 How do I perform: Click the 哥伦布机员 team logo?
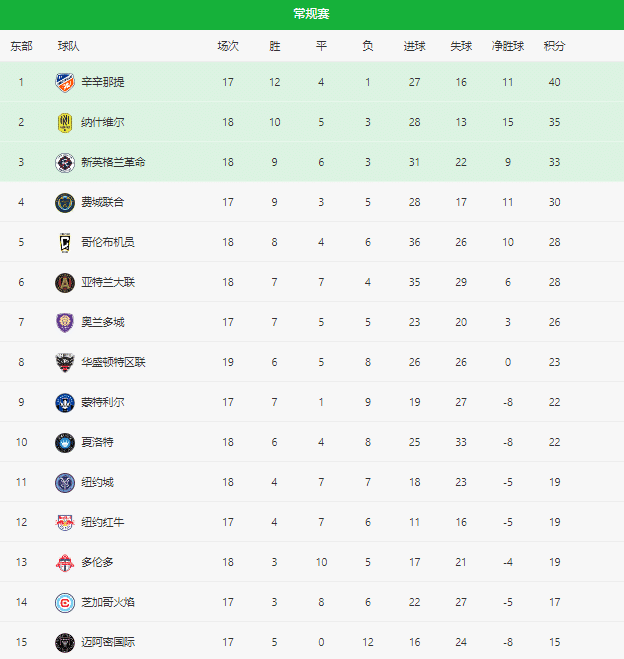tap(65, 242)
